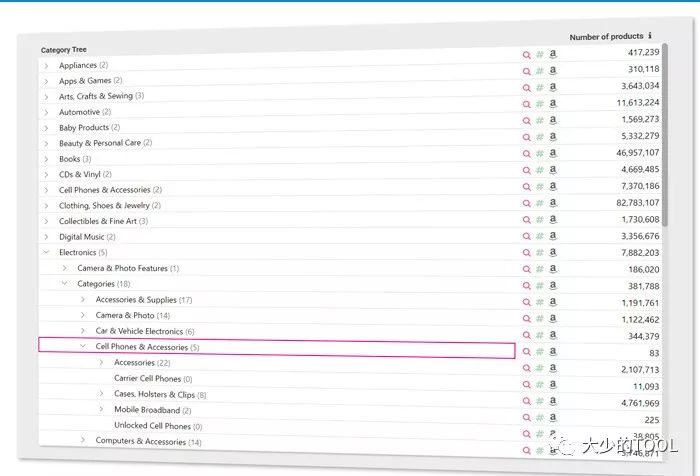Click the product count 82,783,107
The width and height of the screenshot is (700, 476).
pos(638,203)
